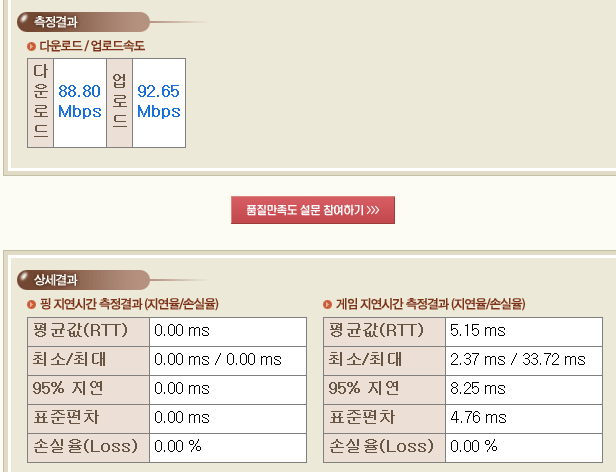
Task: Click the vertical 다운로드 label cell
Action: [40, 102]
